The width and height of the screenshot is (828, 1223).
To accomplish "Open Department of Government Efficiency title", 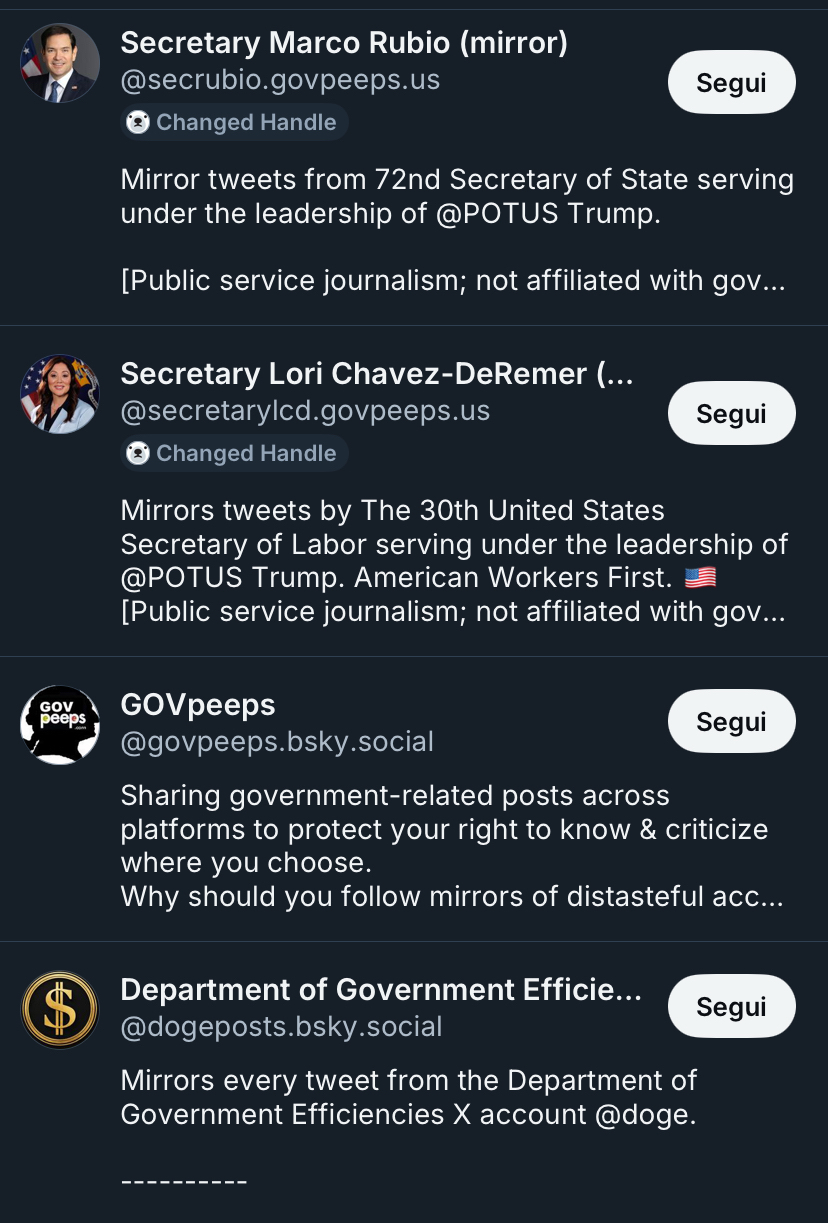I will point(380,990).
